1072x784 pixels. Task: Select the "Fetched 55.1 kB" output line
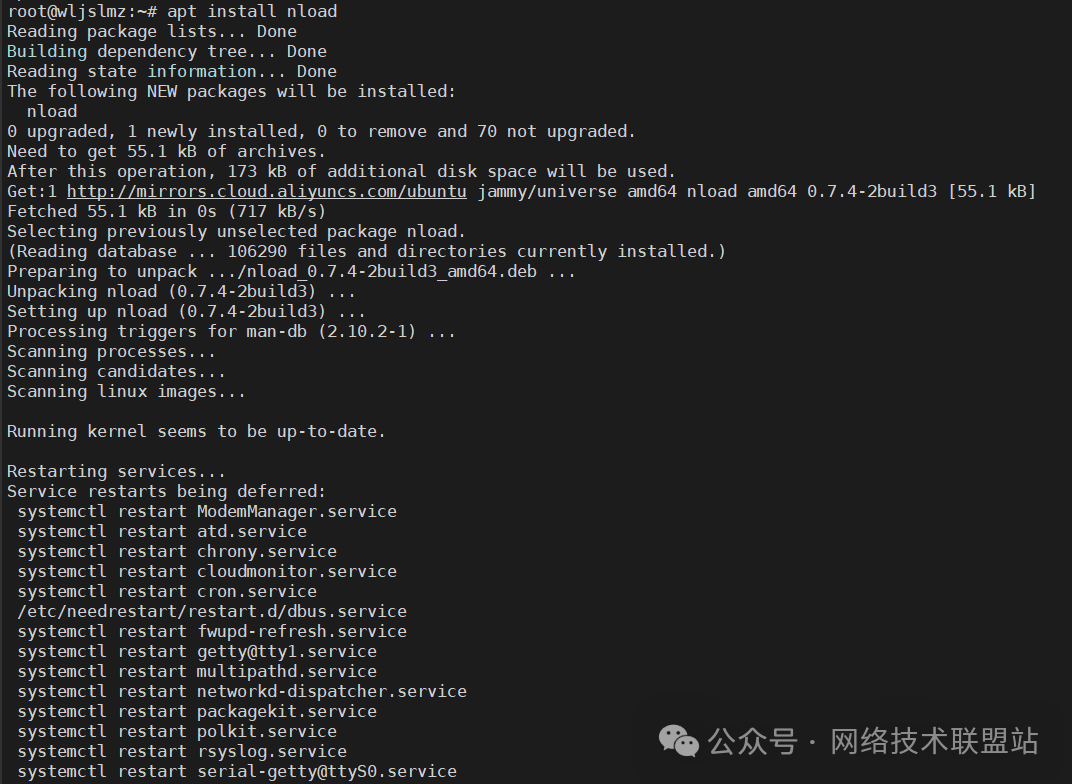150,211
